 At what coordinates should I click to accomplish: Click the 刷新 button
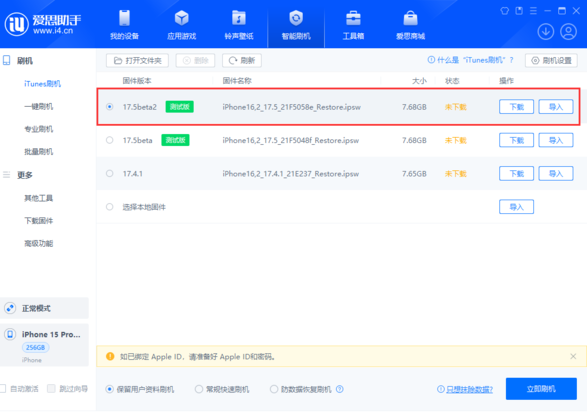pos(242,60)
